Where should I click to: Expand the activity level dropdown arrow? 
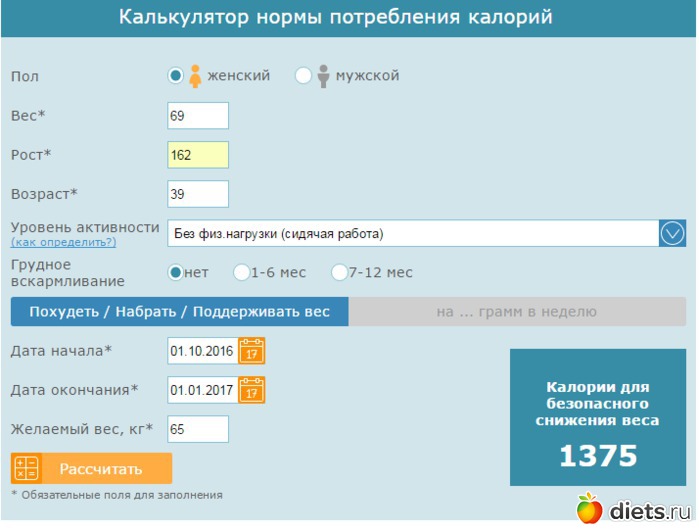pos(672,234)
